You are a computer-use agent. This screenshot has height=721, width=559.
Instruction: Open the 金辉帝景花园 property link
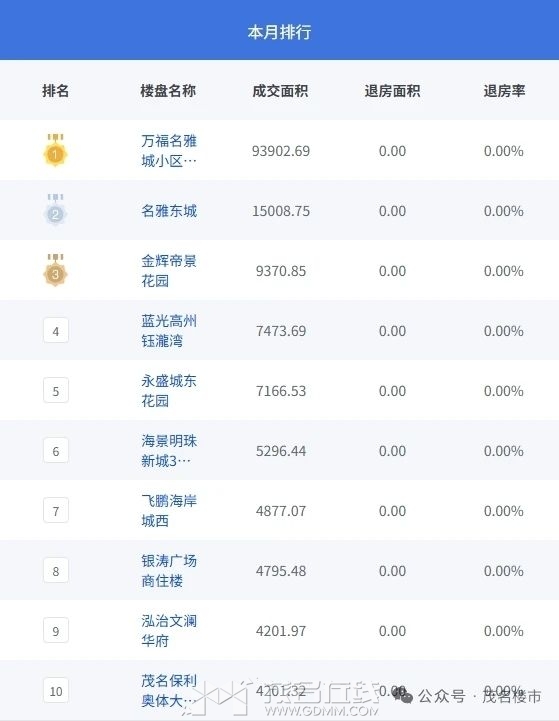(169, 270)
